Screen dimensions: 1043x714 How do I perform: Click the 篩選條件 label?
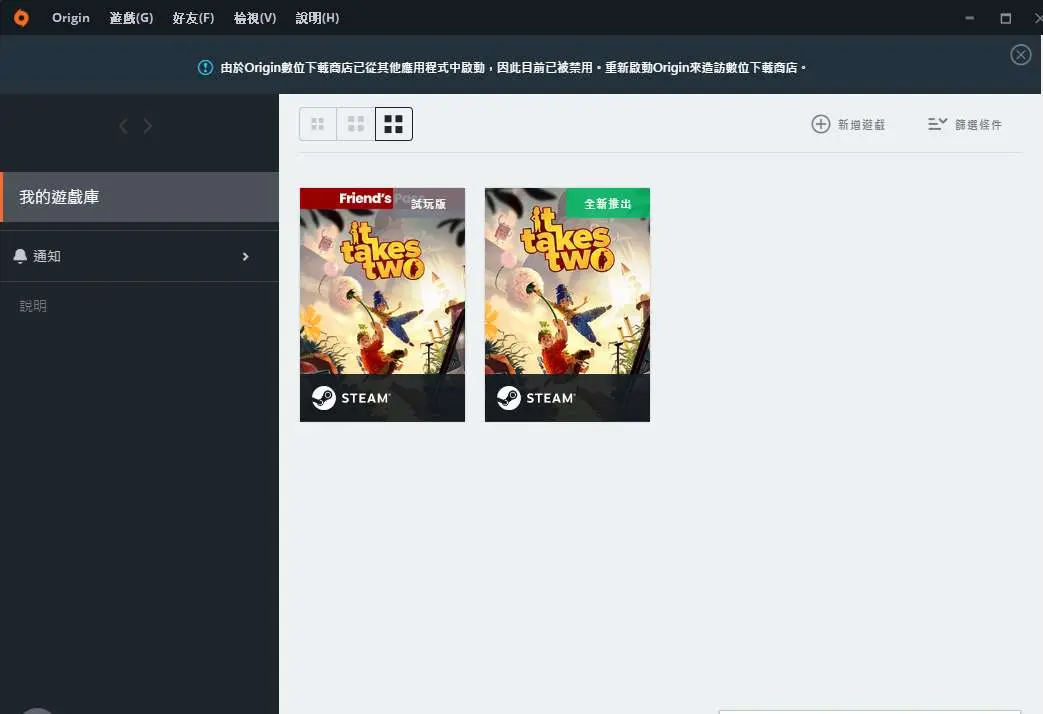978,124
